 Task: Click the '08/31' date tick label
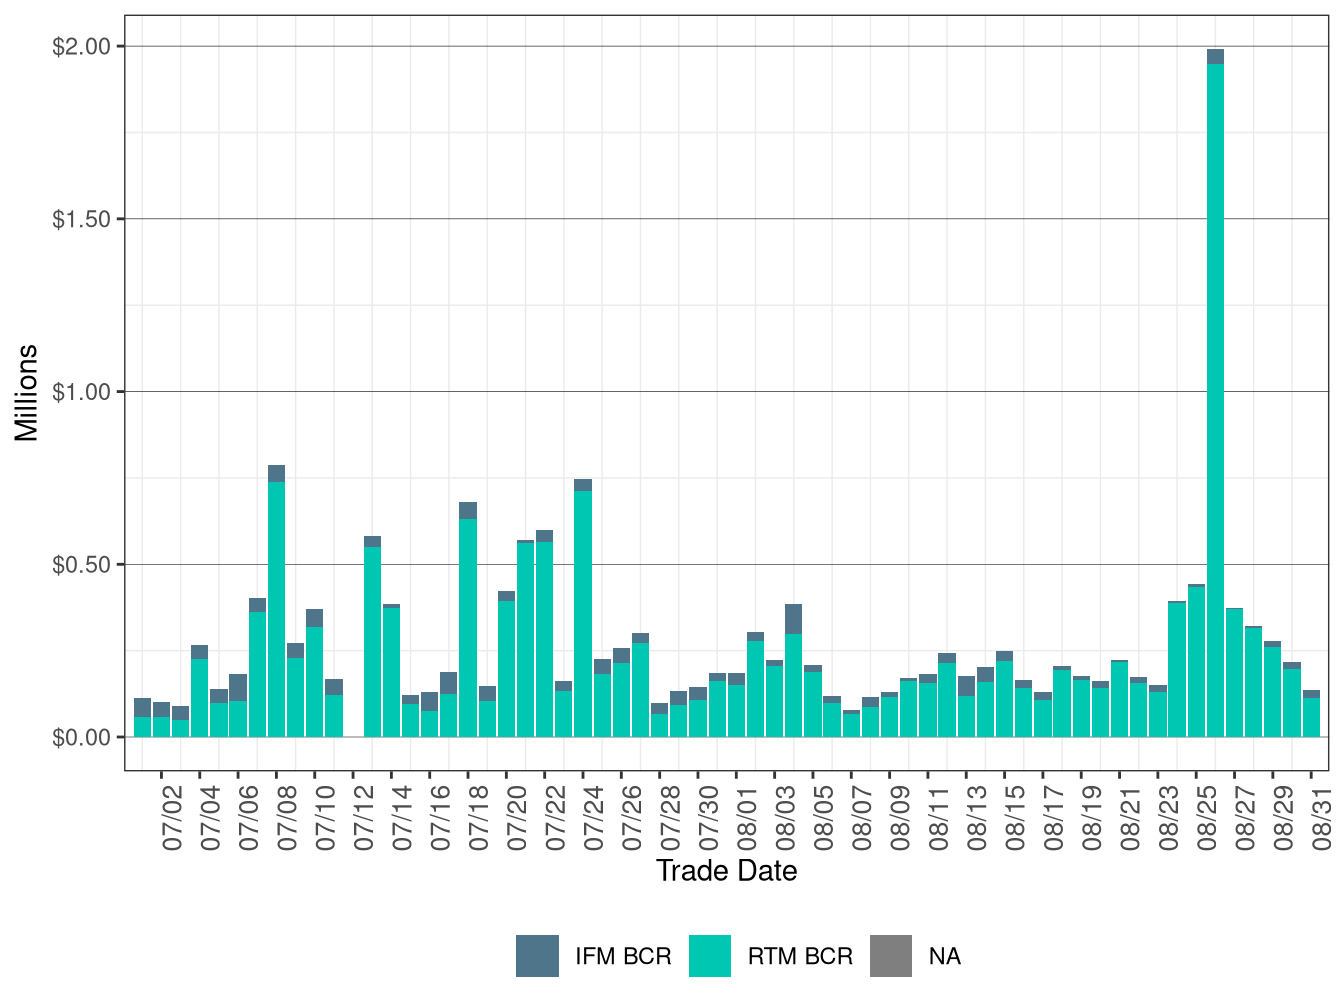[x=1323, y=818]
